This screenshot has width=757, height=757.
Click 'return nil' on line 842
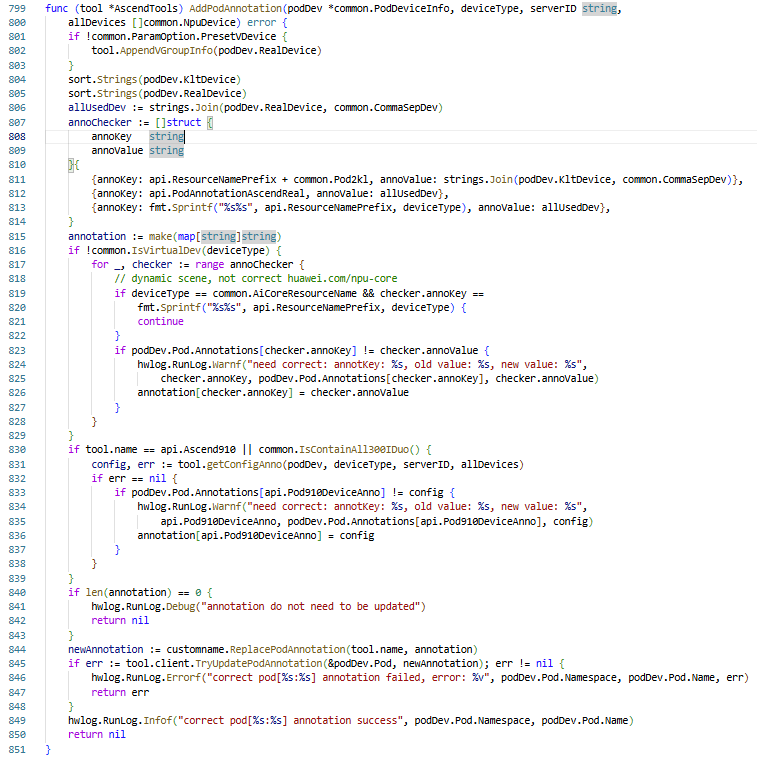120,620
